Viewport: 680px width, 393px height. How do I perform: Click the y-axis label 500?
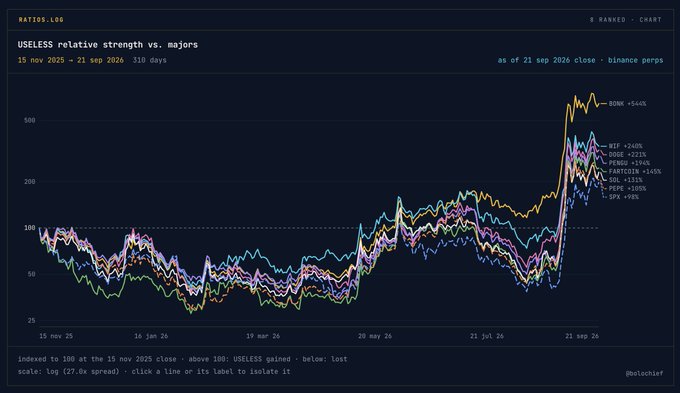pyautogui.click(x=29, y=121)
